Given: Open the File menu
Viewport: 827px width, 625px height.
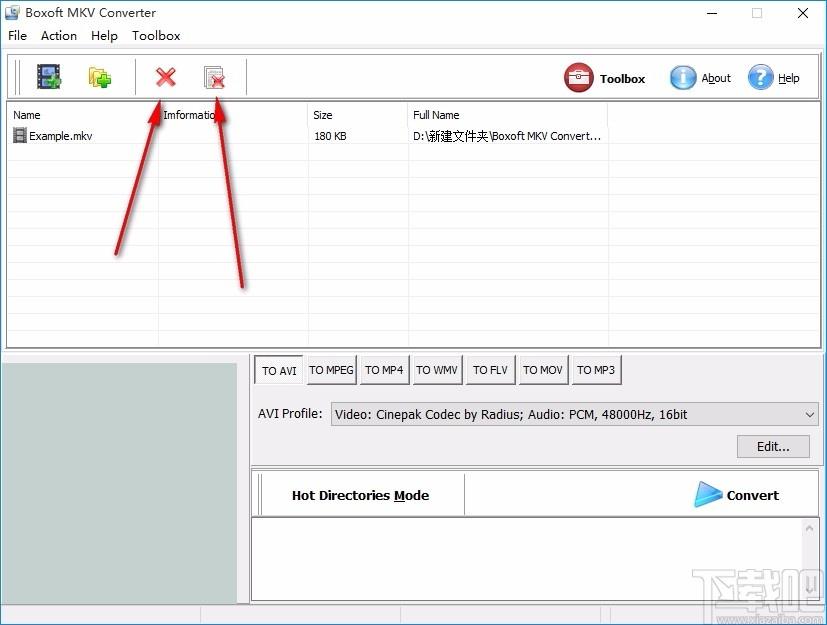Looking at the screenshot, I should [17, 36].
